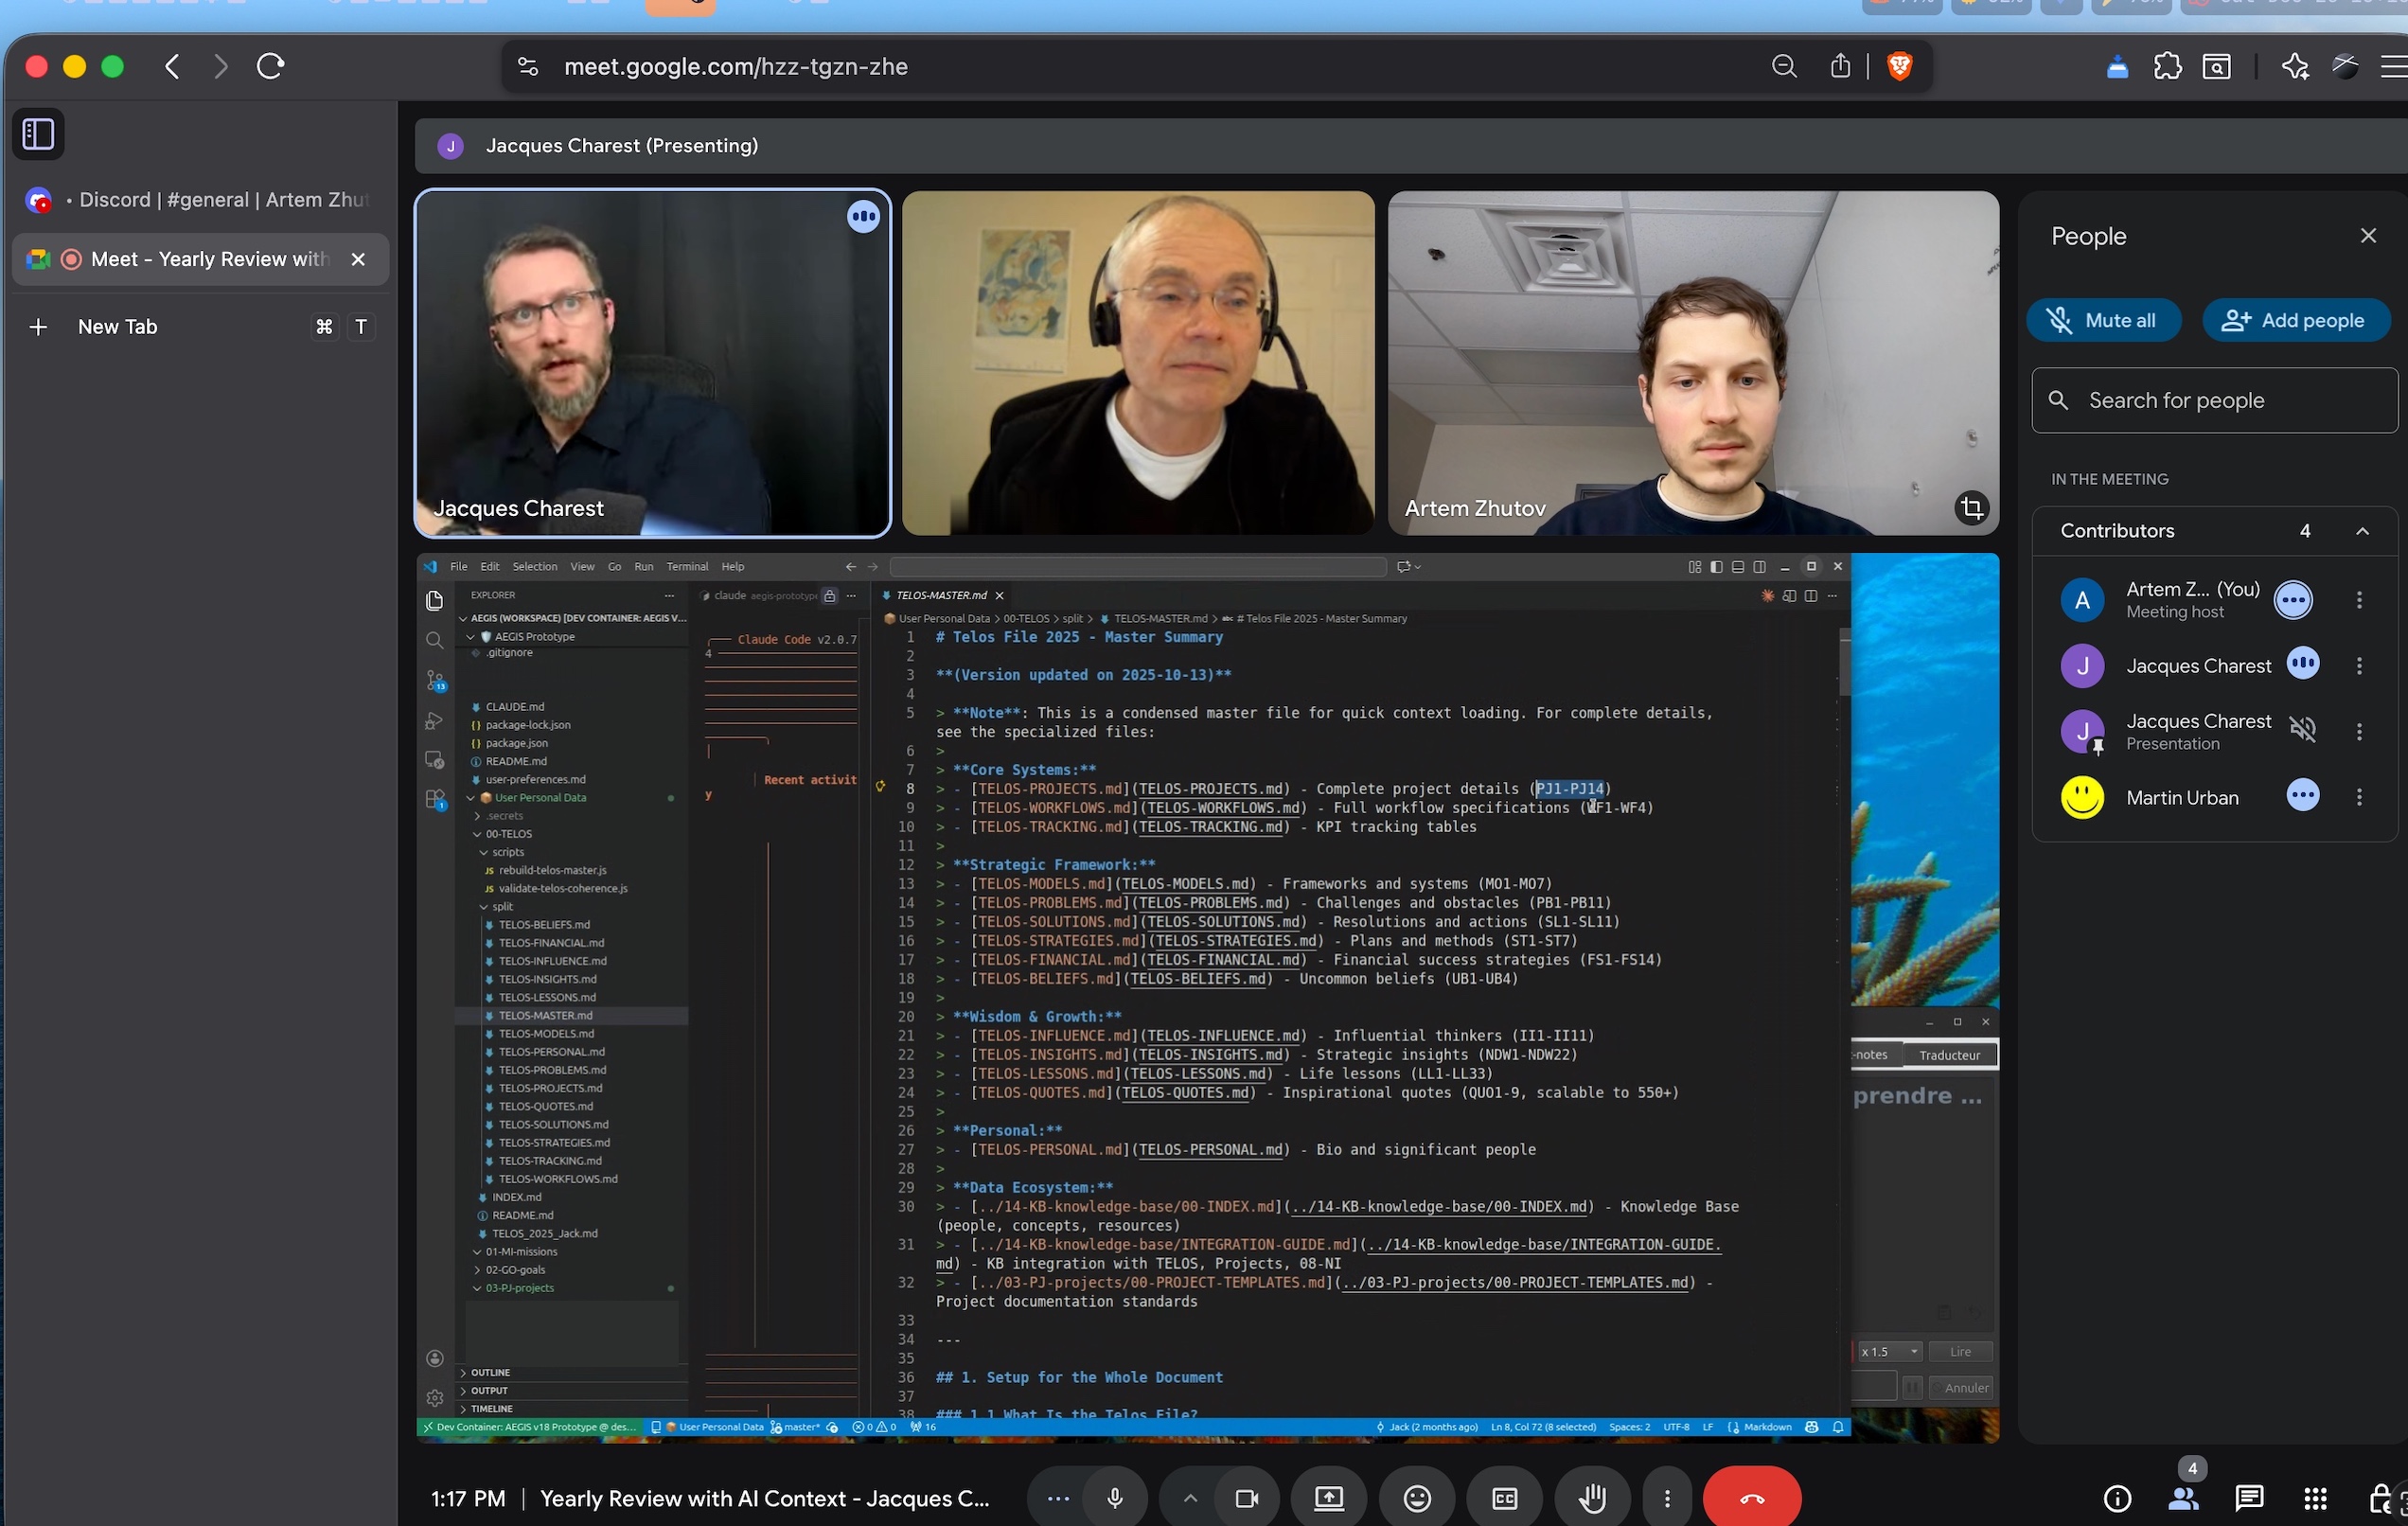Viewport: 2408px width, 1526px height.
Task: Turn on captions with the CC icon
Action: coord(1503,1497)
